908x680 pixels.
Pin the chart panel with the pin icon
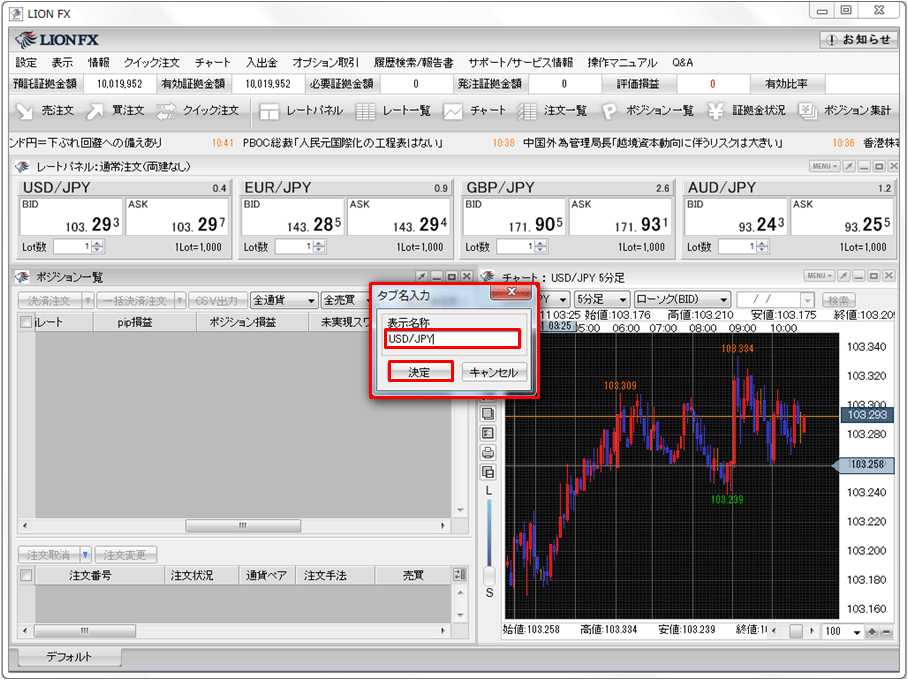point(844,276)
